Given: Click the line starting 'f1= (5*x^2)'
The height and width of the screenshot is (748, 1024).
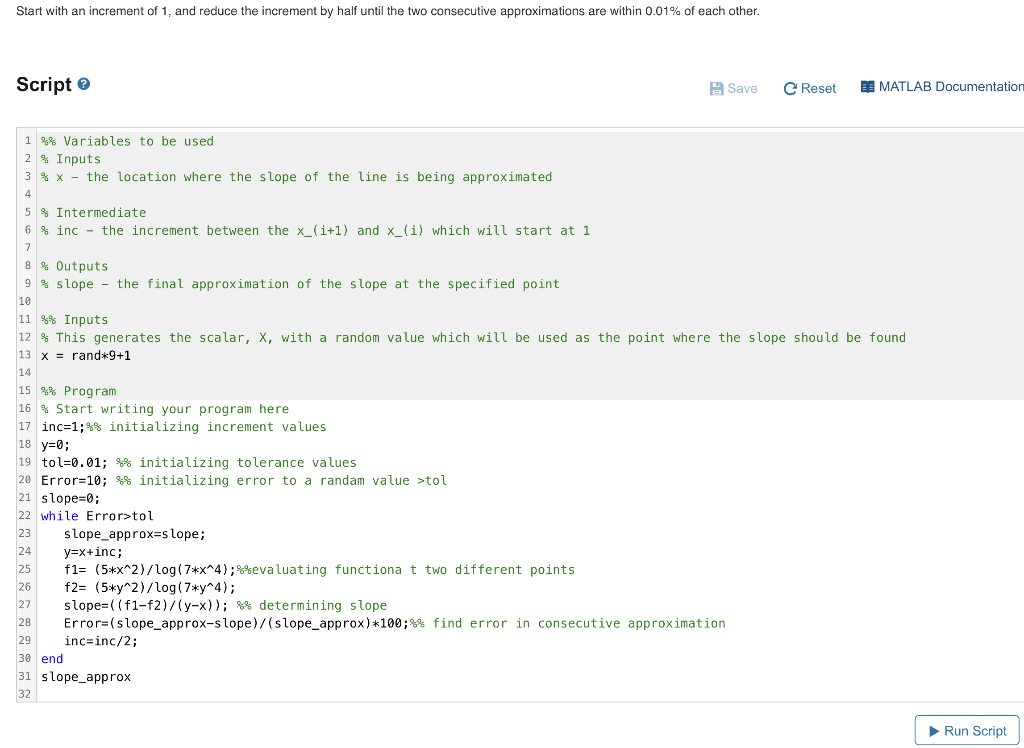Looking at the screenshot, I should 319,570.
